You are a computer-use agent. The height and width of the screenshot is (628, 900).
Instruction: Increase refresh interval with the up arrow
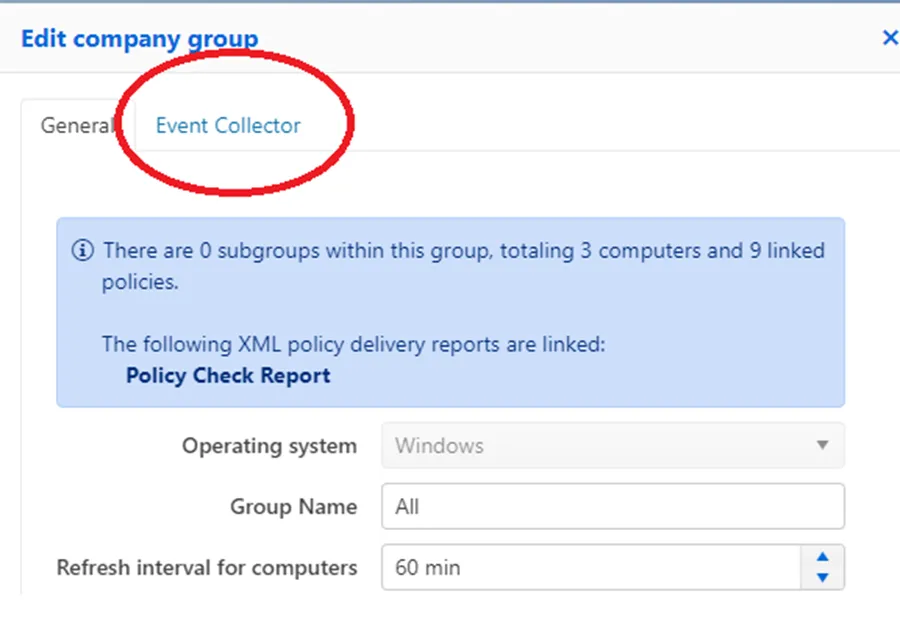(822, 557)
